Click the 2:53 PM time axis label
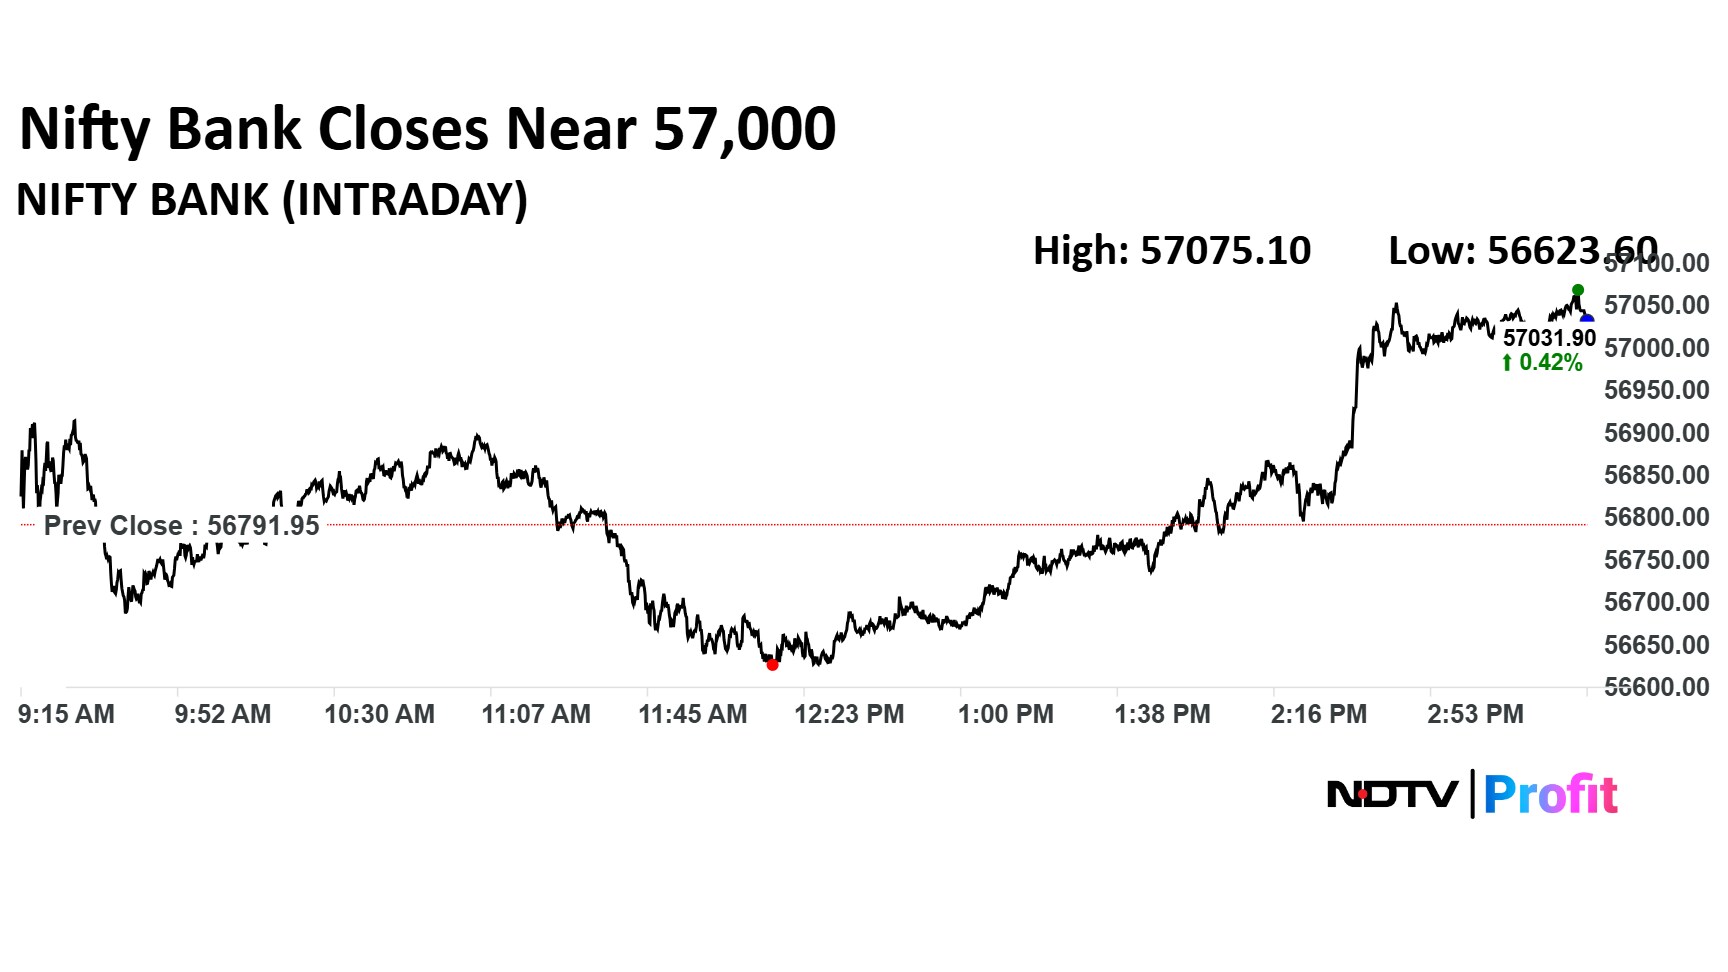The width and height of the screenshot is (1728, 972). [1475, 714]
